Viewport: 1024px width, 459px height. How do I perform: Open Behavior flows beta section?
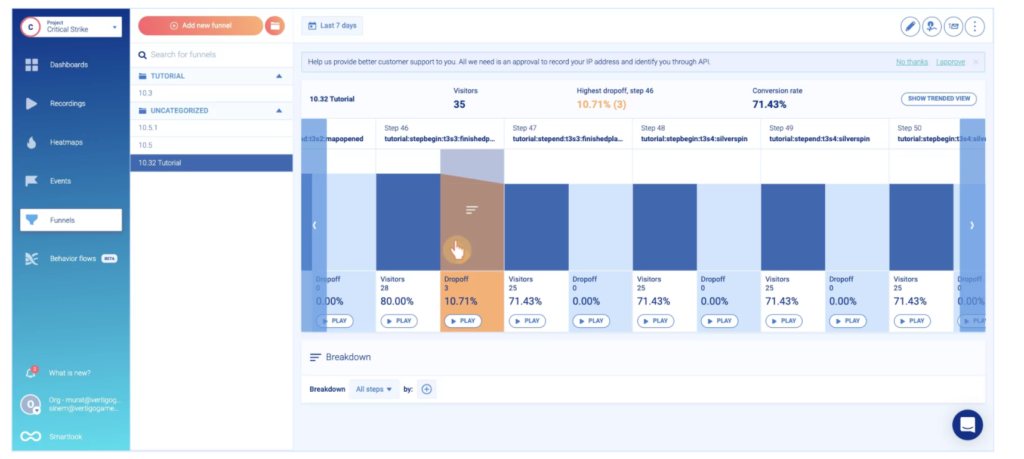71,259
